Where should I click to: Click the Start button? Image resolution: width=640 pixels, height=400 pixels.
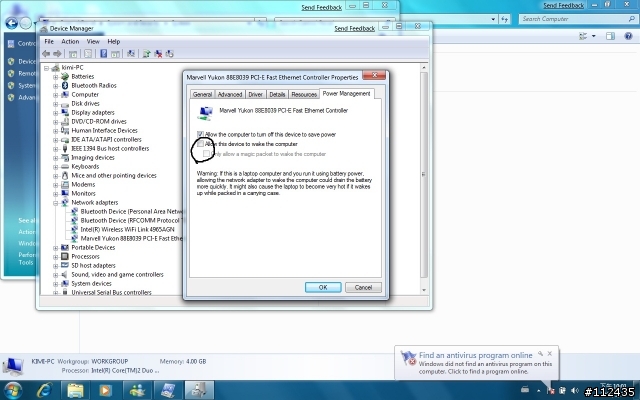tap(12, 391)
